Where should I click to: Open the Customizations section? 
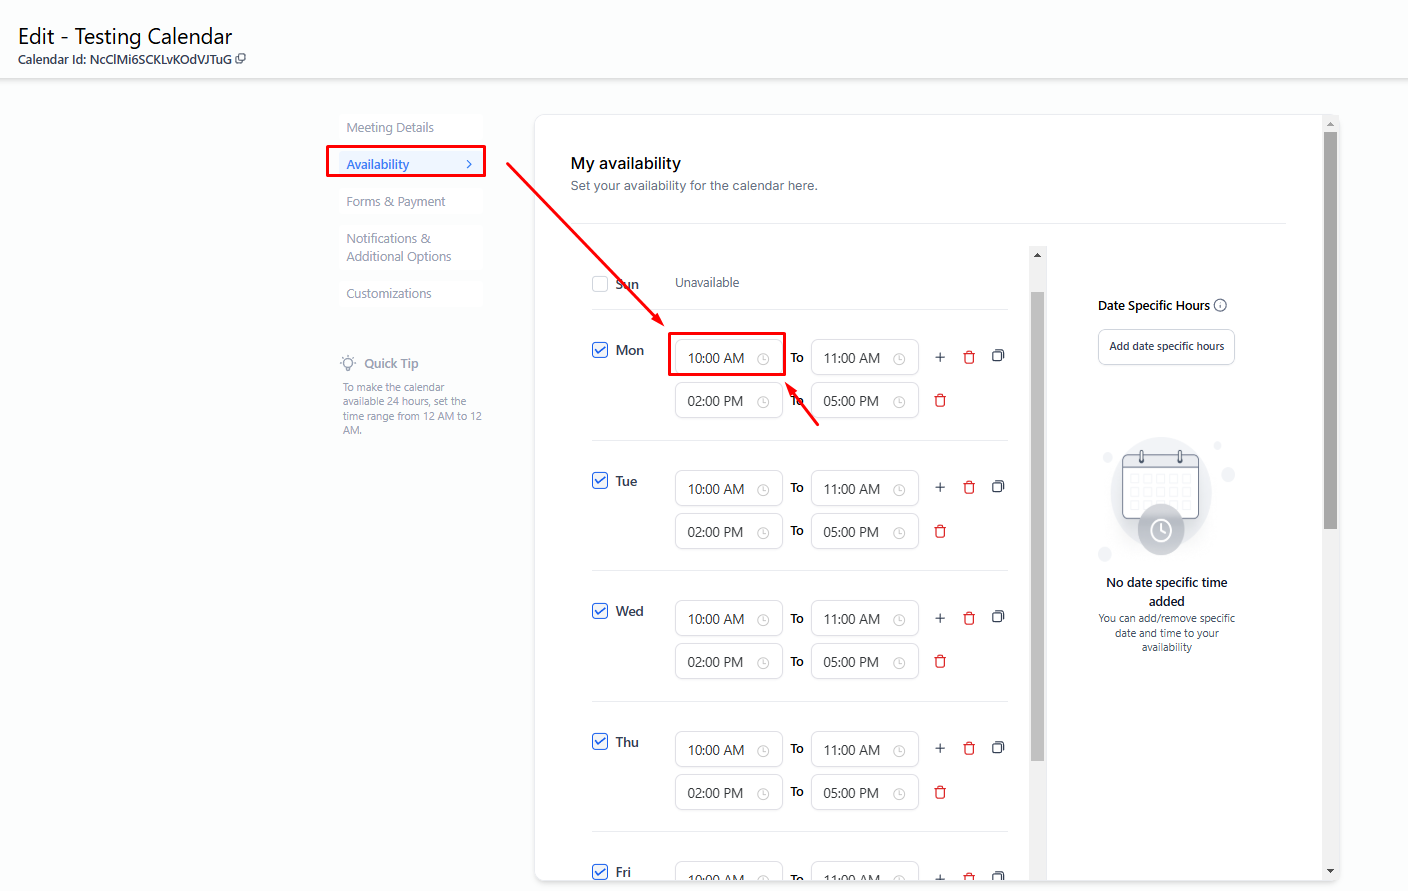pos(389,294)
